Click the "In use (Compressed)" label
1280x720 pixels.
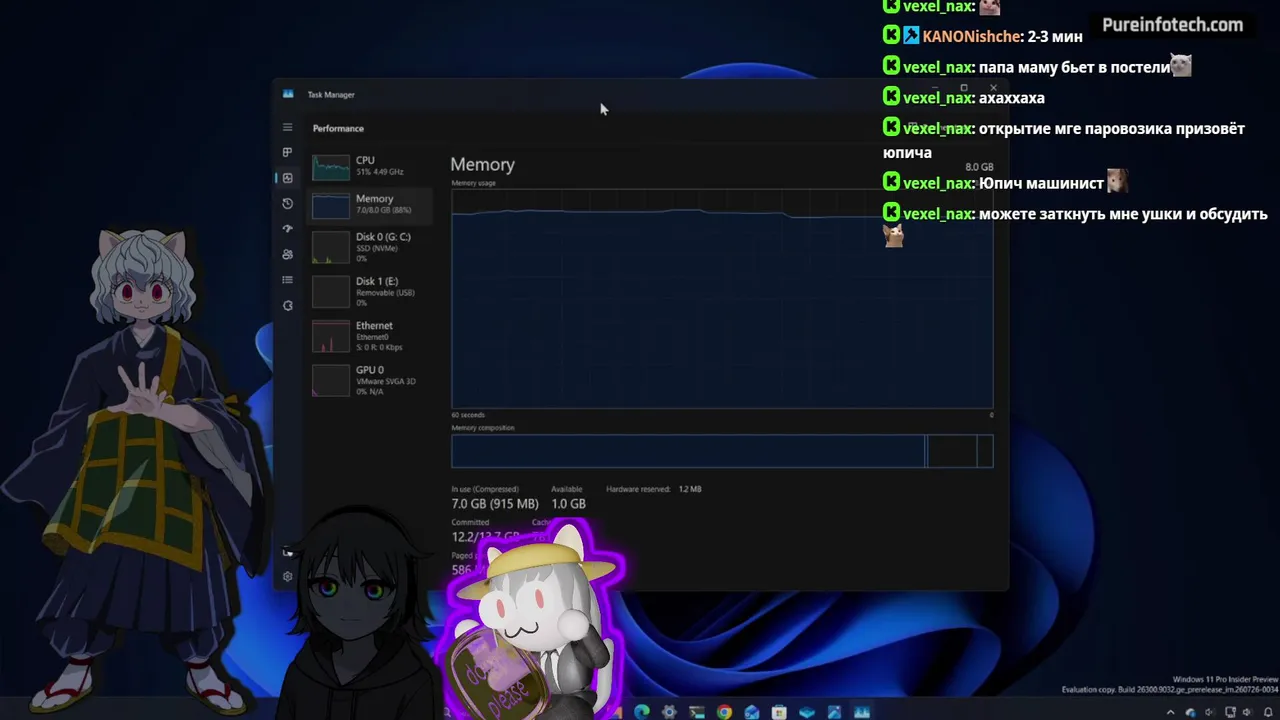[485, 489]
